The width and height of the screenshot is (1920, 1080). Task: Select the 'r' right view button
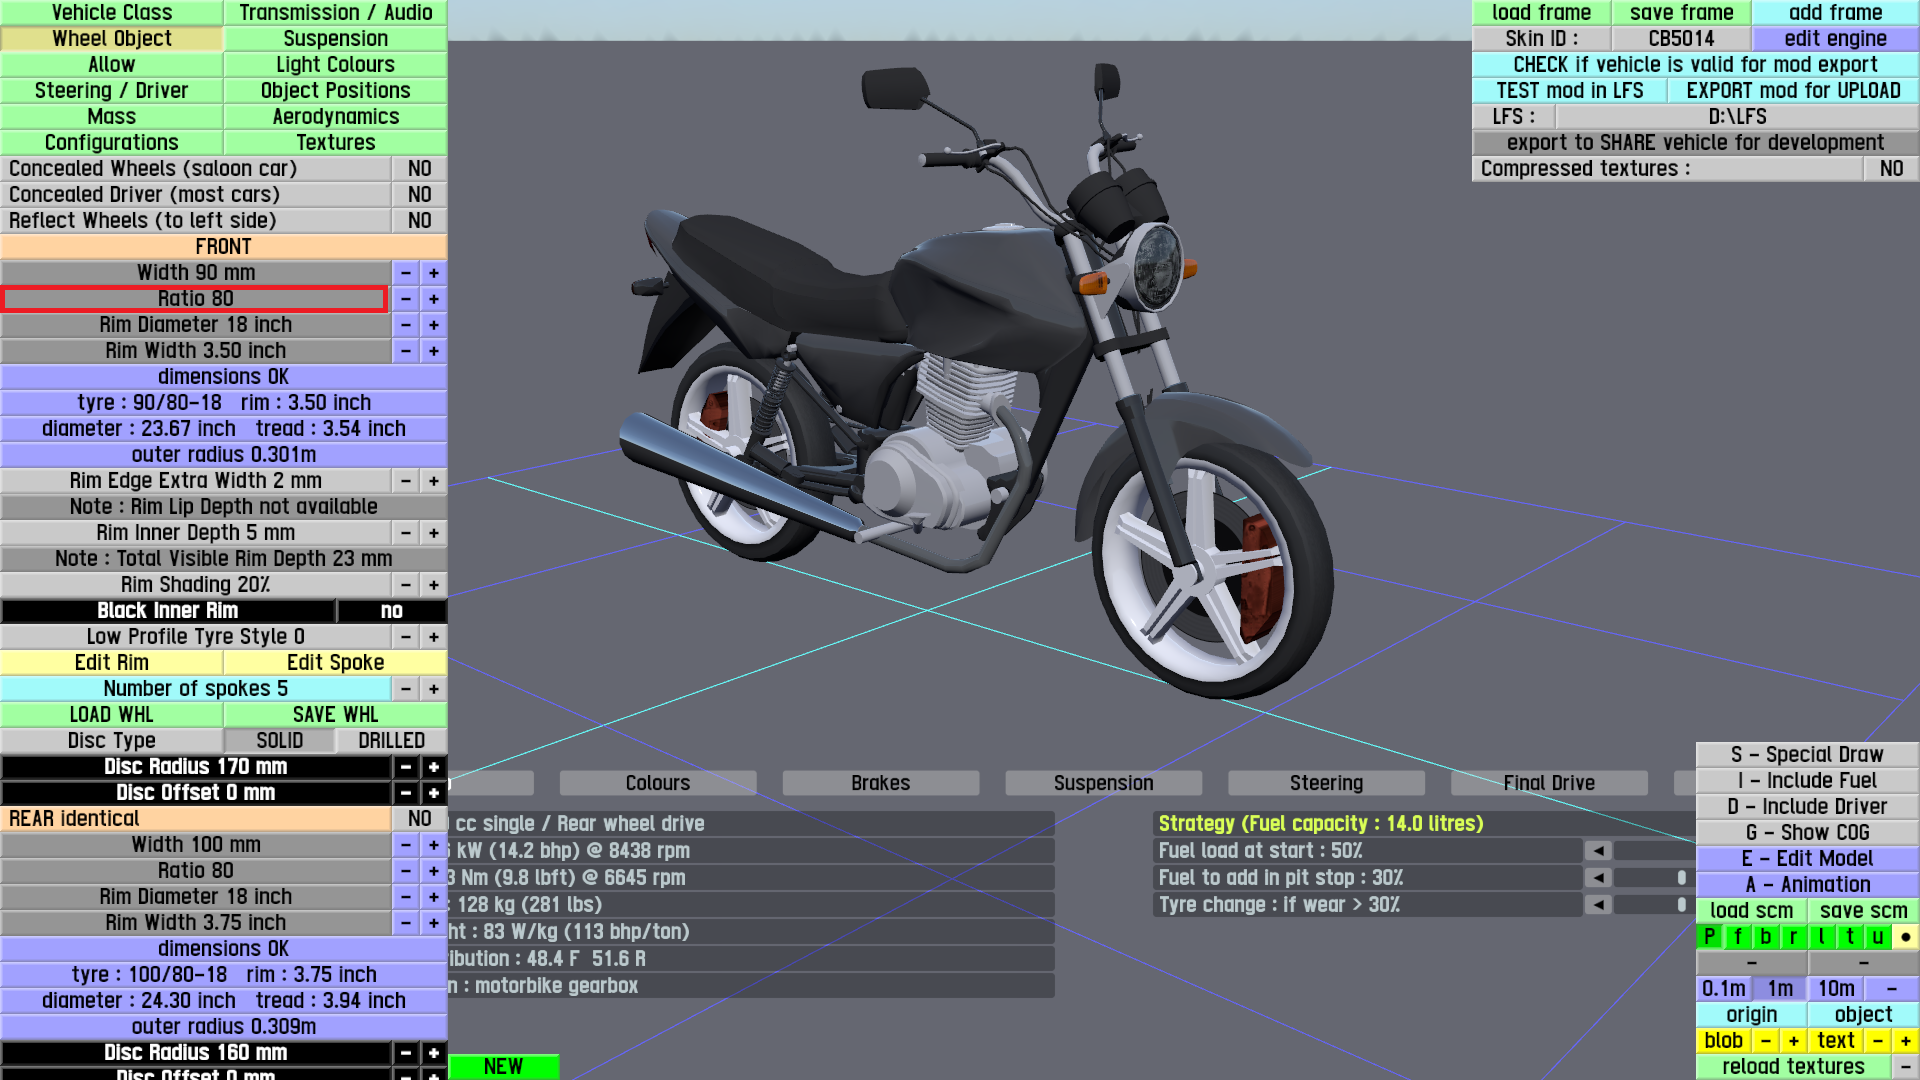(1793, 937)
